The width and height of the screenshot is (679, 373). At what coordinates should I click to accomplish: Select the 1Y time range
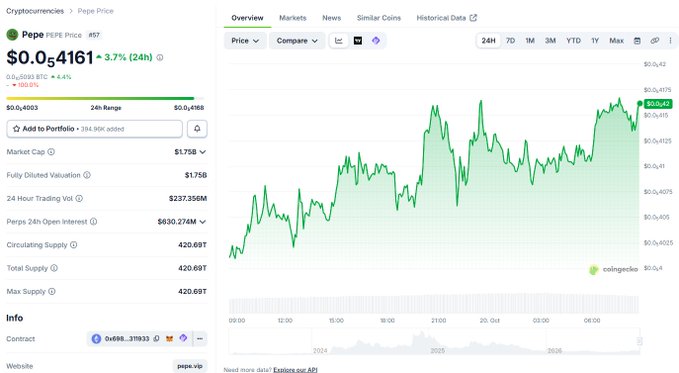(595, 41)
